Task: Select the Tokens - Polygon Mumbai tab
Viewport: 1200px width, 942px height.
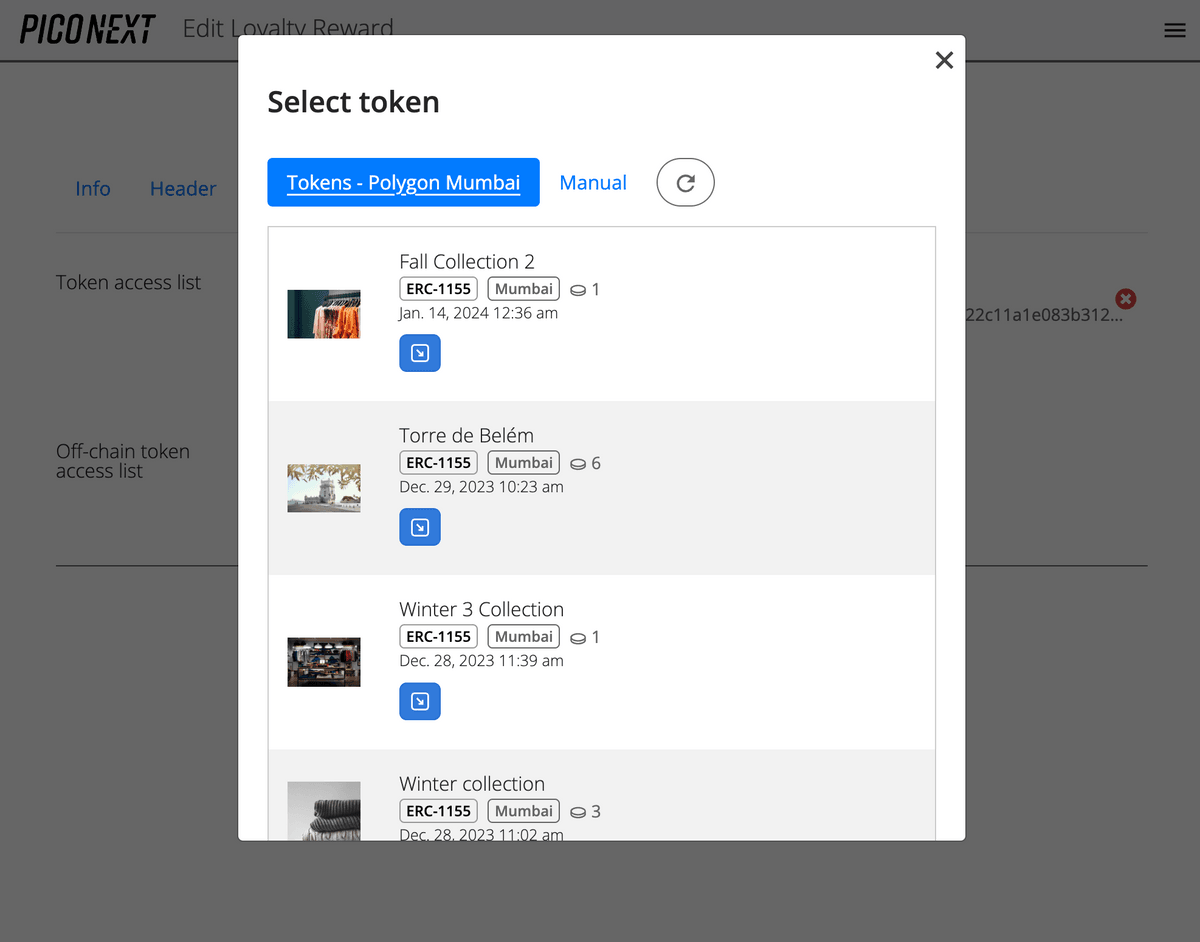Action: [403, 182]
